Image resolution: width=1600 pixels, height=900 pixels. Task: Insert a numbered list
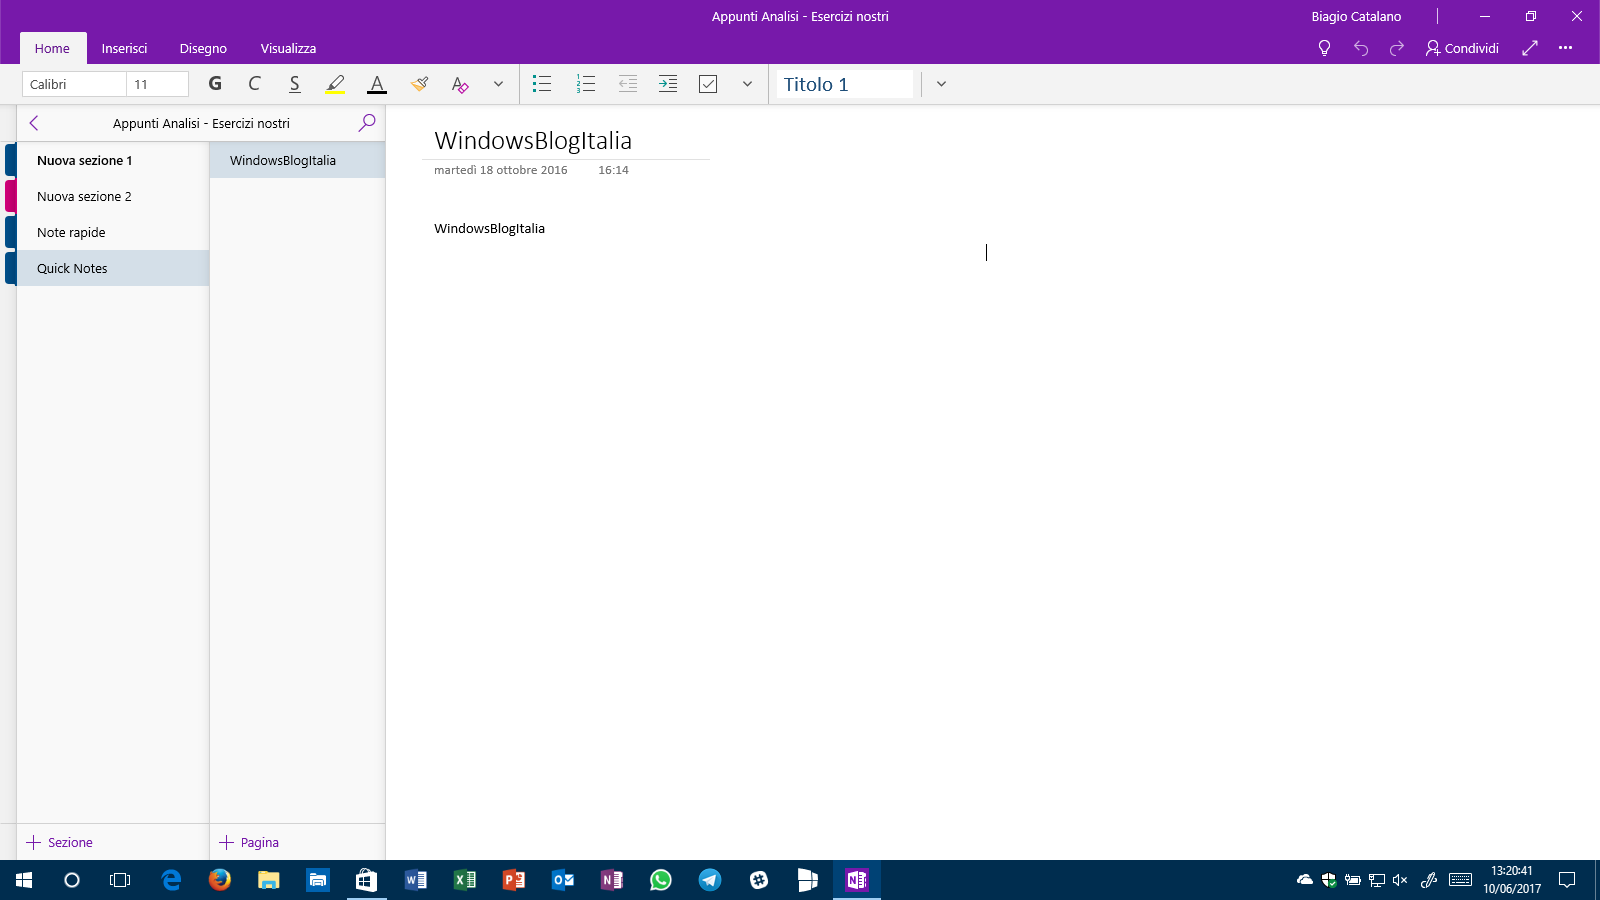[x=586, y=84]
